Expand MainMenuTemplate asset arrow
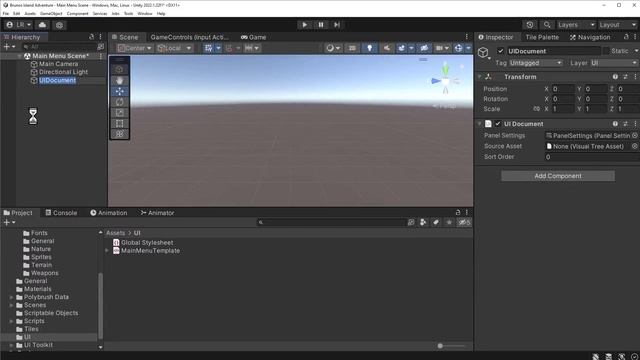640x360 pixels. point(107,251)
